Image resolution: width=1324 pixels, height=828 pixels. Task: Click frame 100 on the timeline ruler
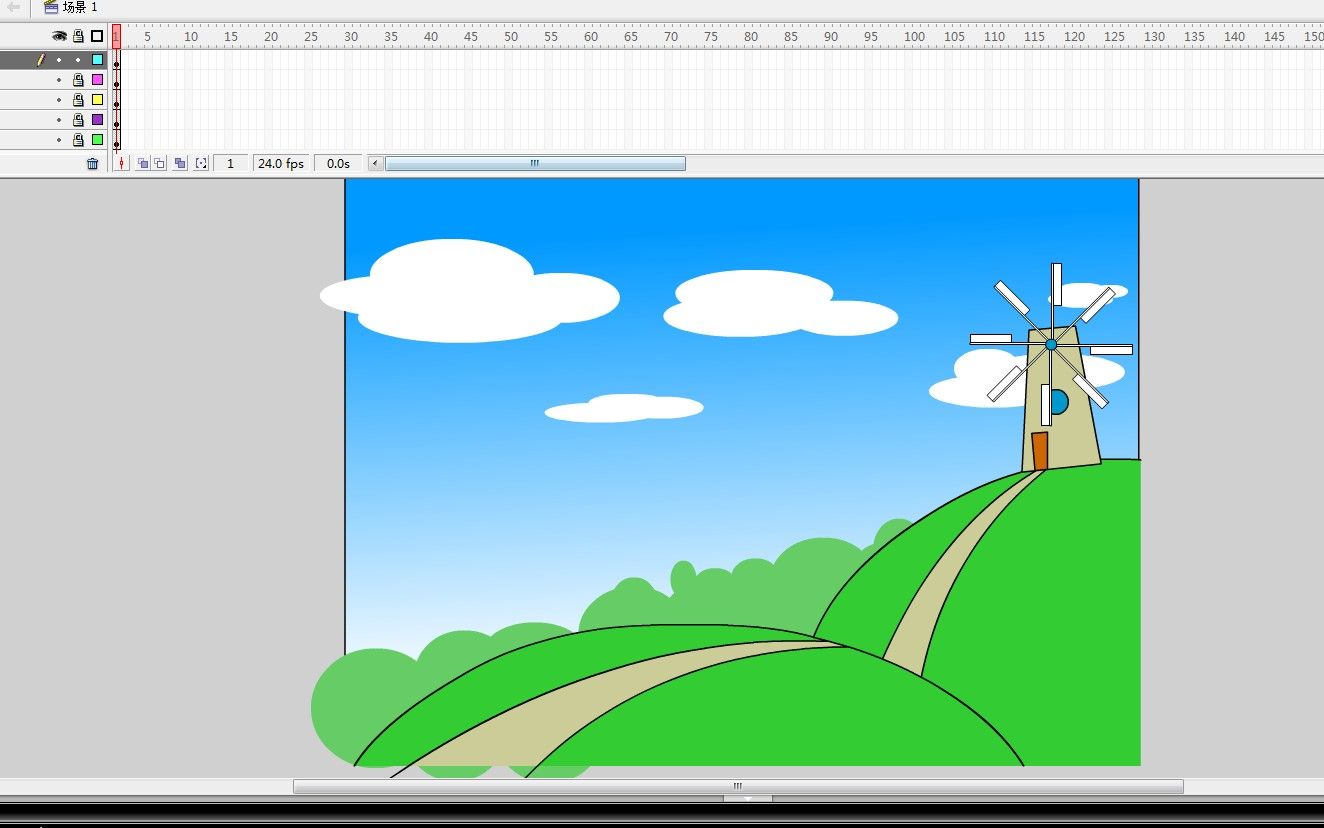pyautogui.click(x=915, y=37)
